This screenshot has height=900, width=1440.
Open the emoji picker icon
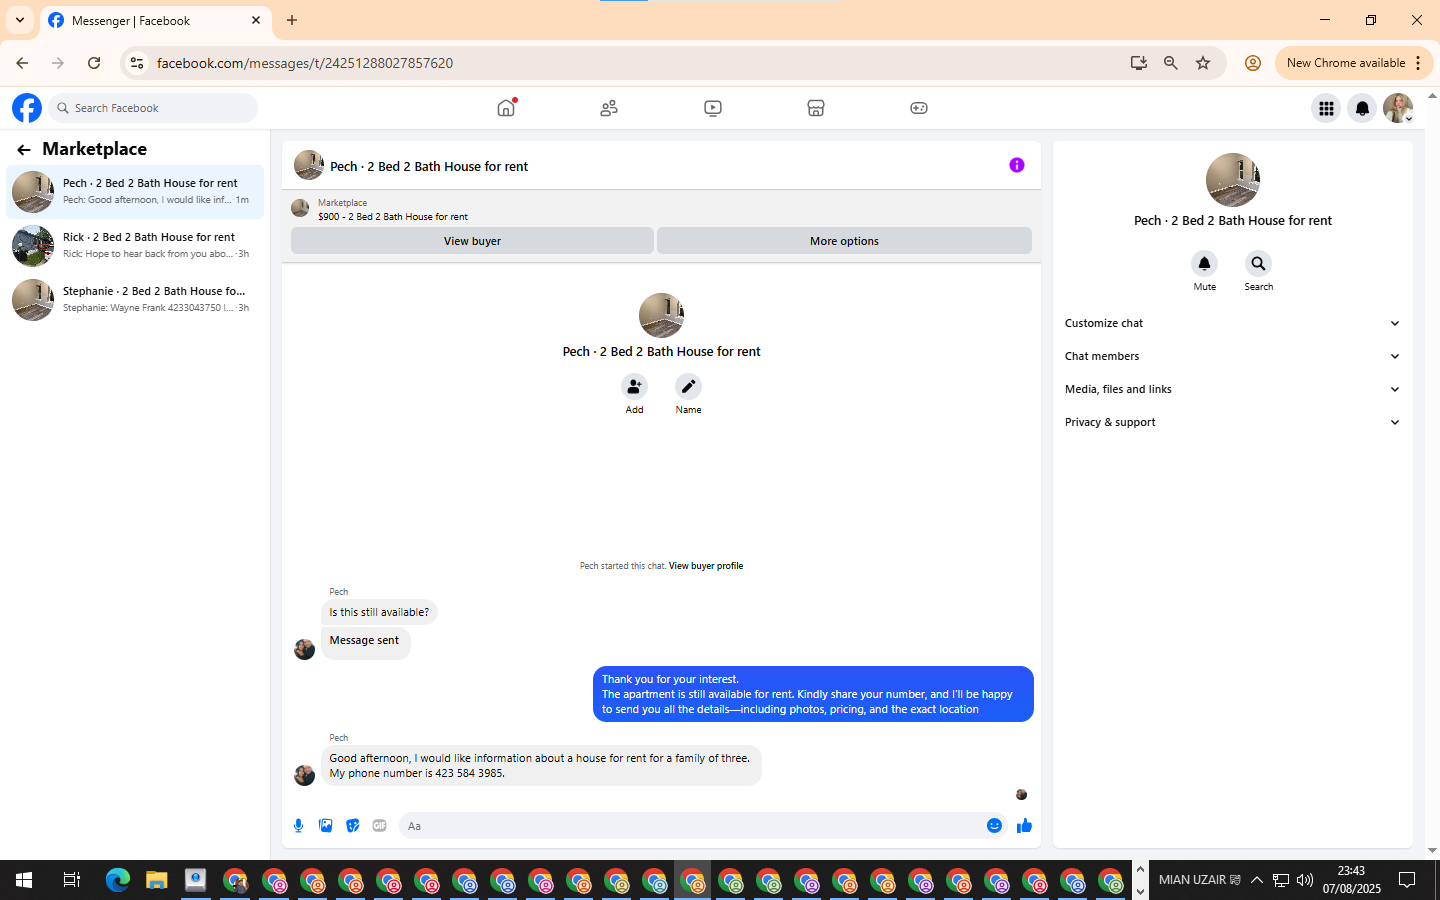point(994,826)
